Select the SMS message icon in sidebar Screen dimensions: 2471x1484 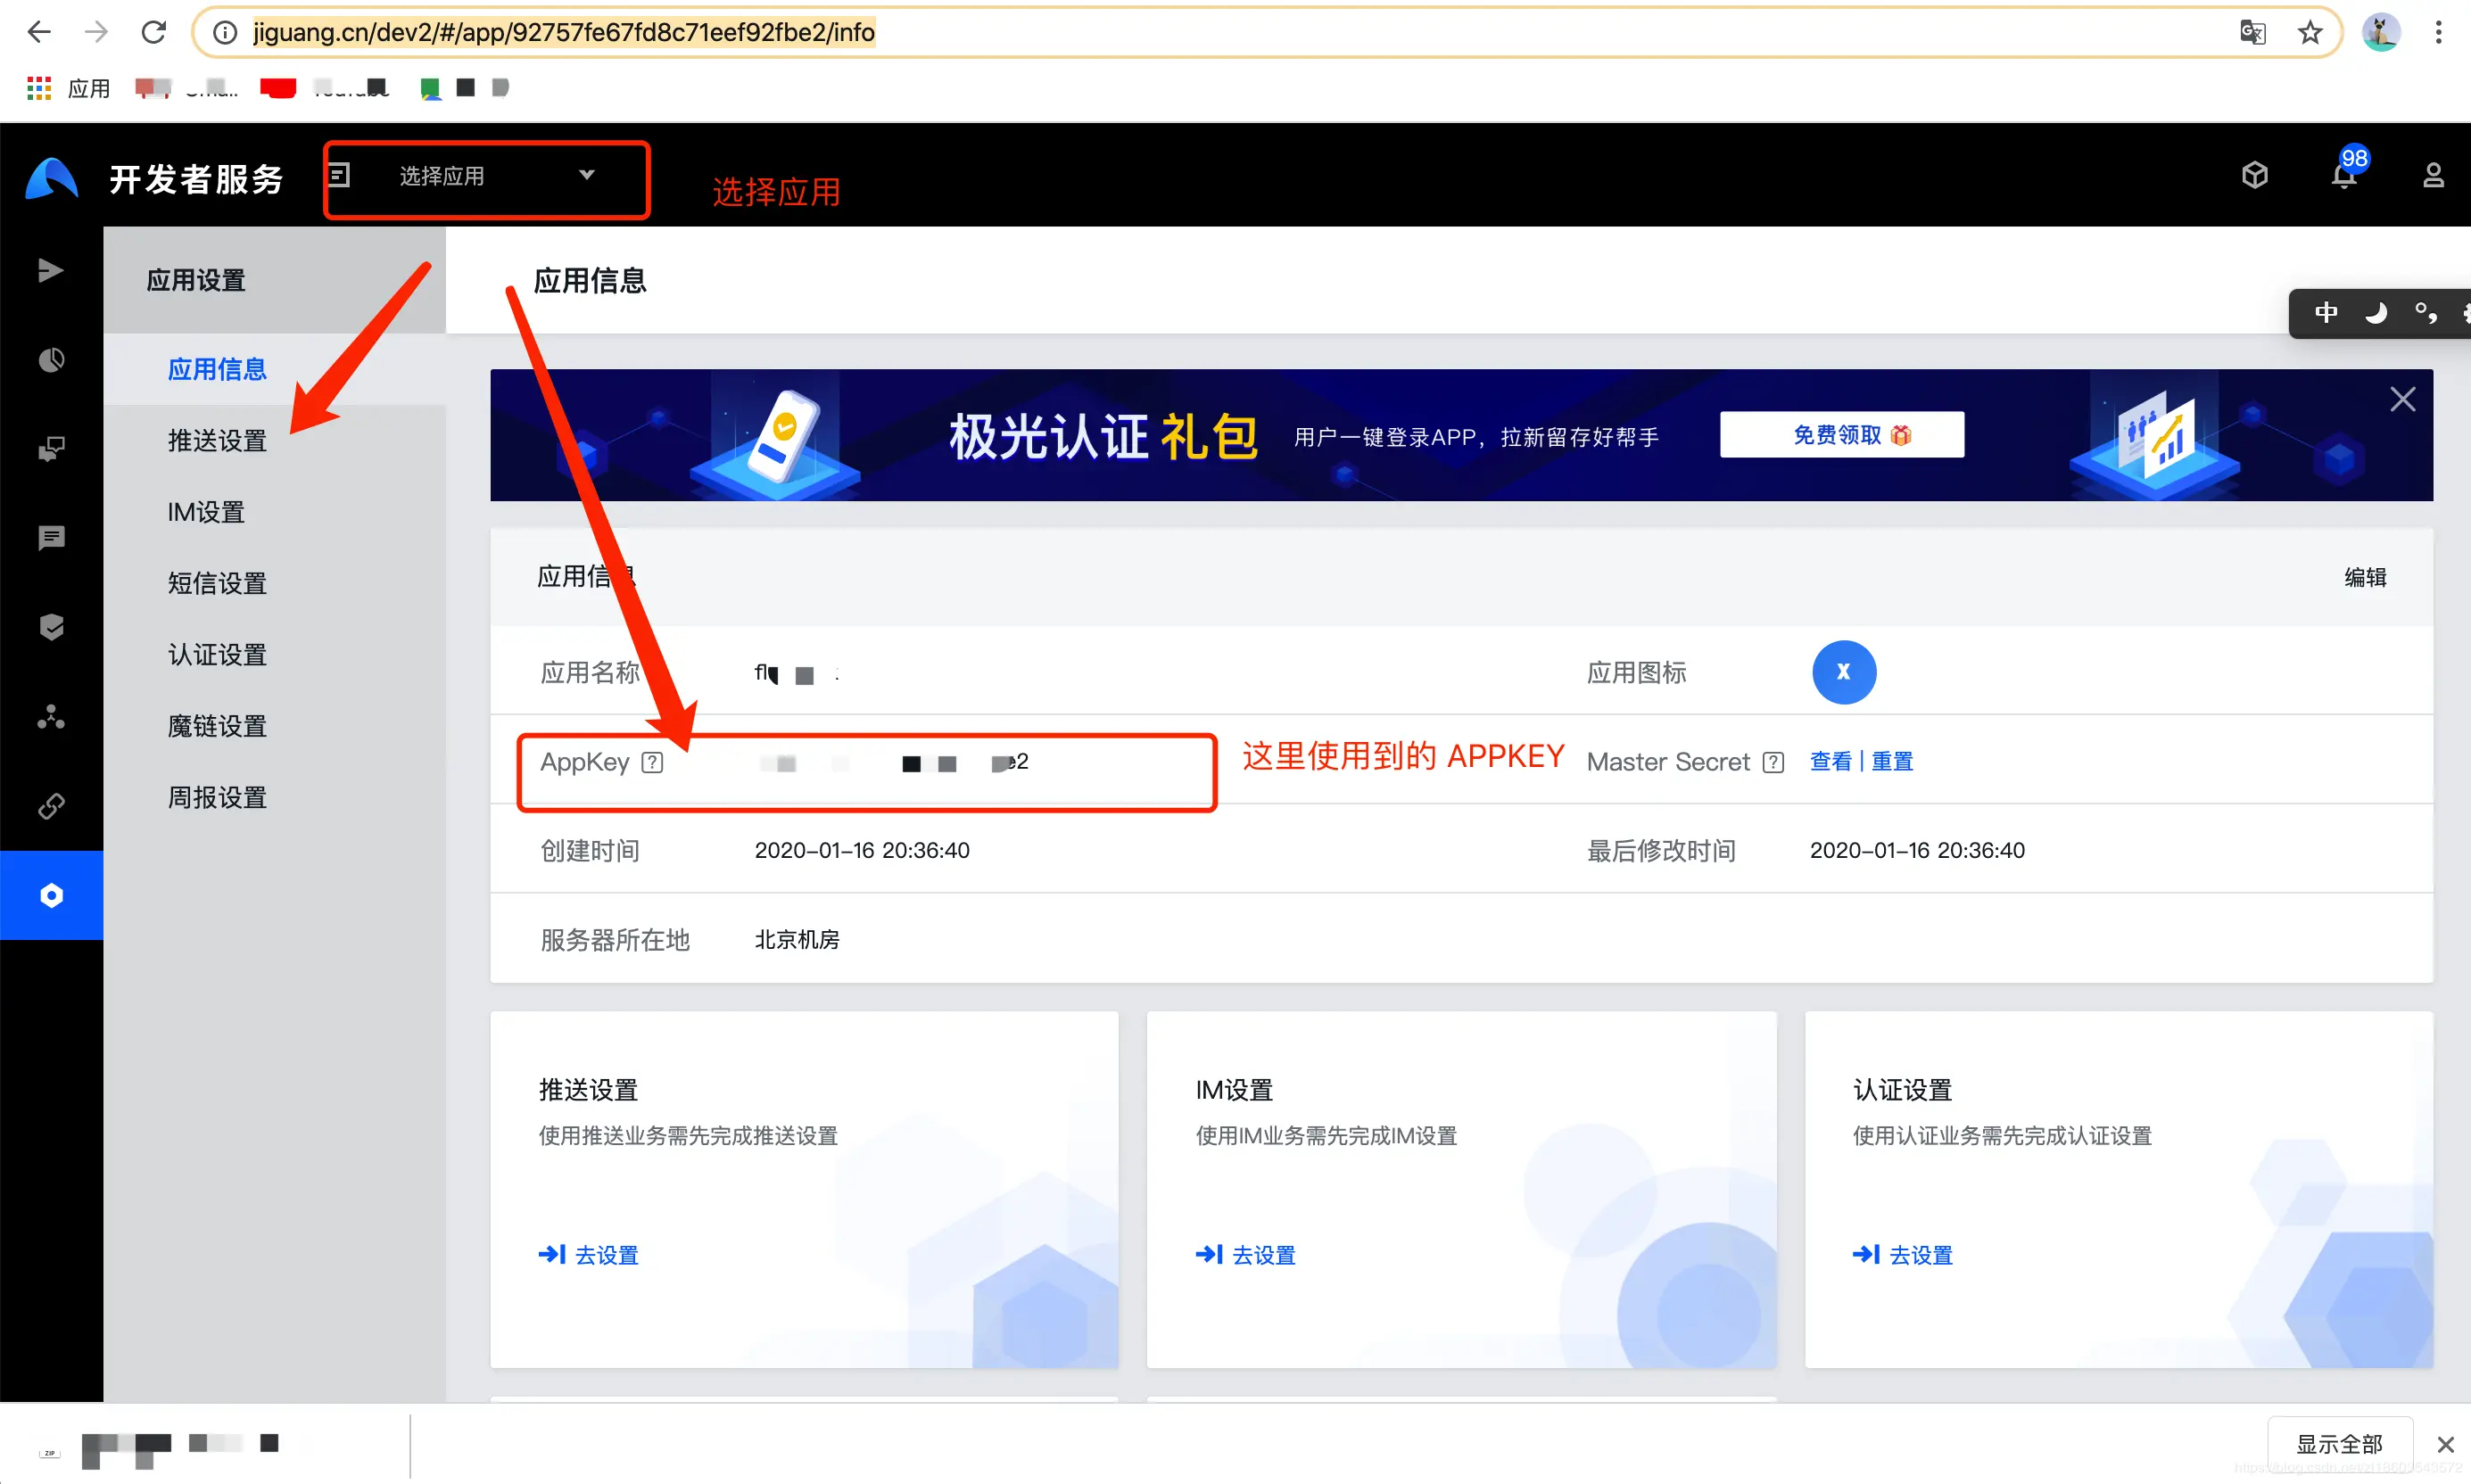pos(50,538)
